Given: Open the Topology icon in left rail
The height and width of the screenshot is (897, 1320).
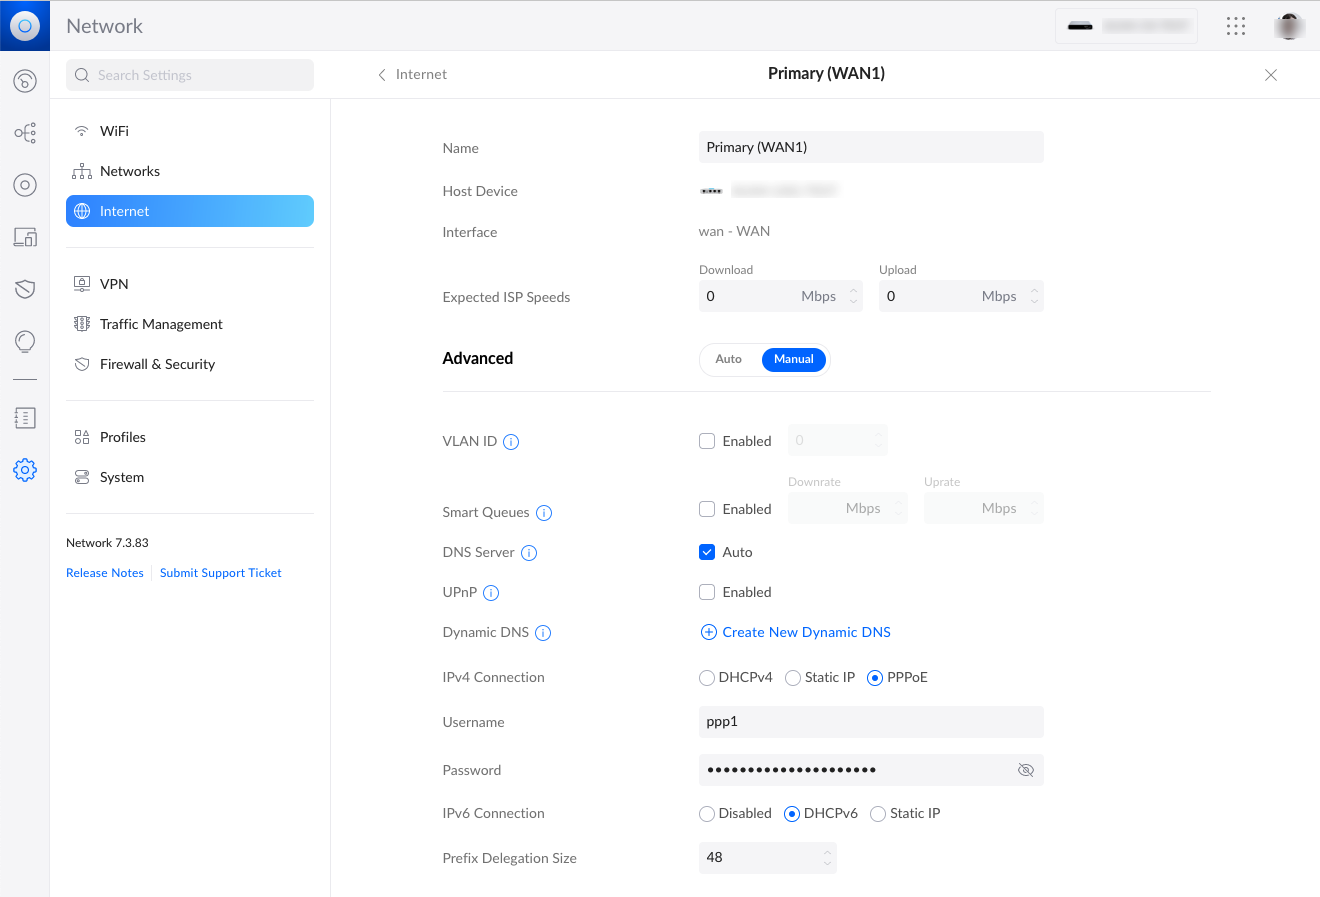Looking at the screenshot, I should 25,133.
